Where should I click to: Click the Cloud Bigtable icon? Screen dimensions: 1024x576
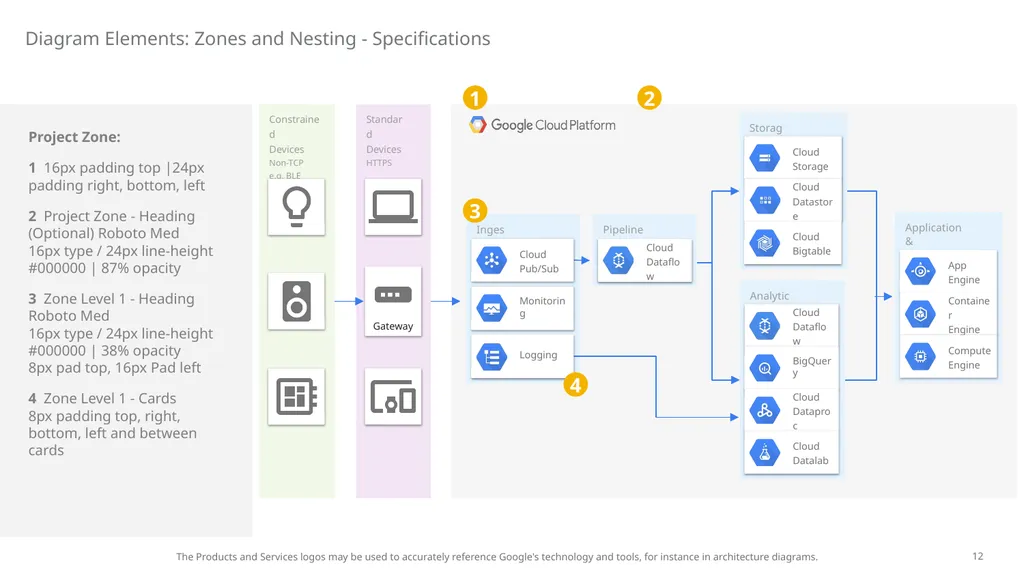pos(765,244)
